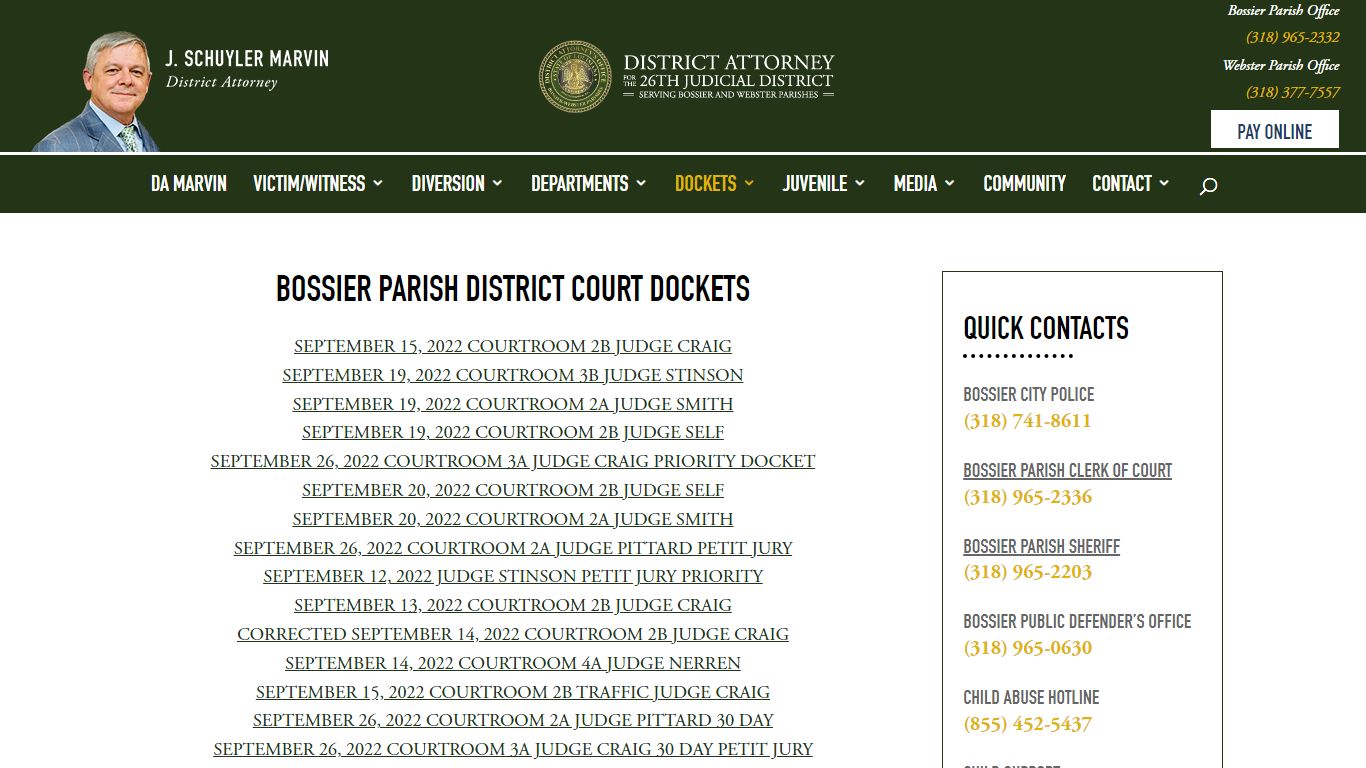
Task: Open the Contact menu item
Action: point(1122,184)
